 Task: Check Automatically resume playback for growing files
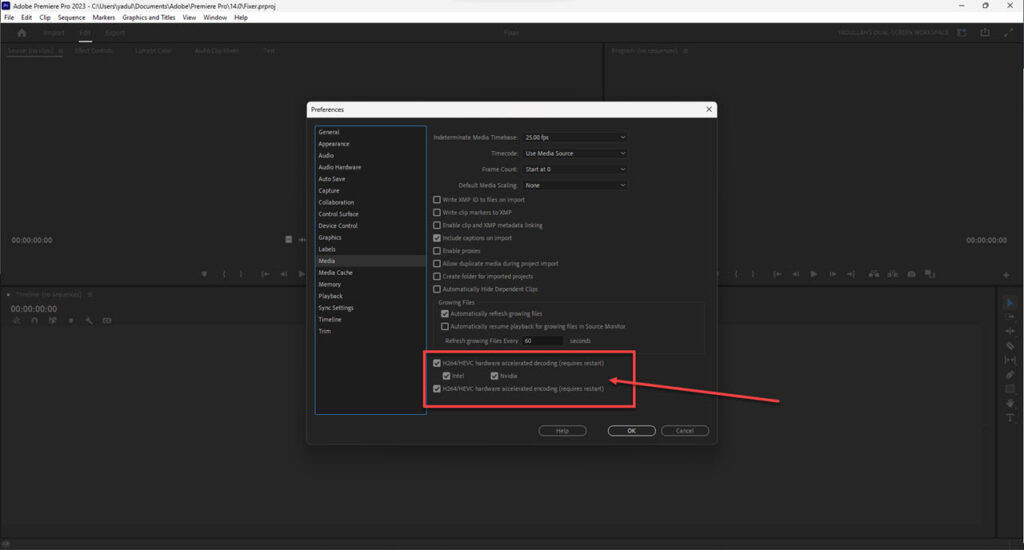coord(445,326)
